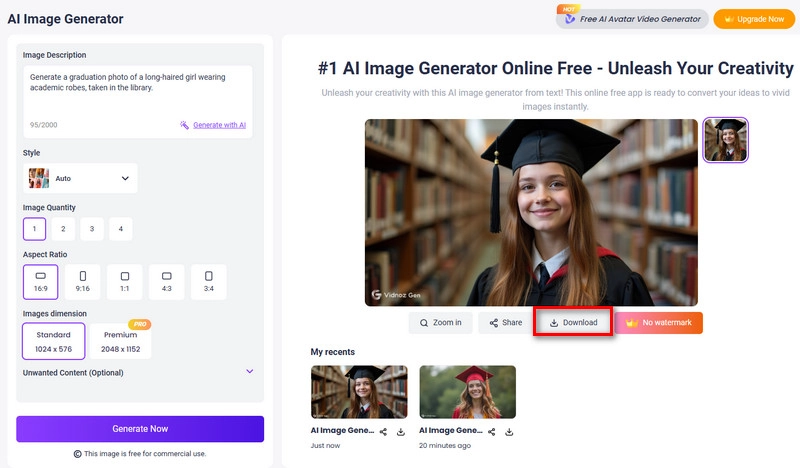Select image quantity 1

34,229
